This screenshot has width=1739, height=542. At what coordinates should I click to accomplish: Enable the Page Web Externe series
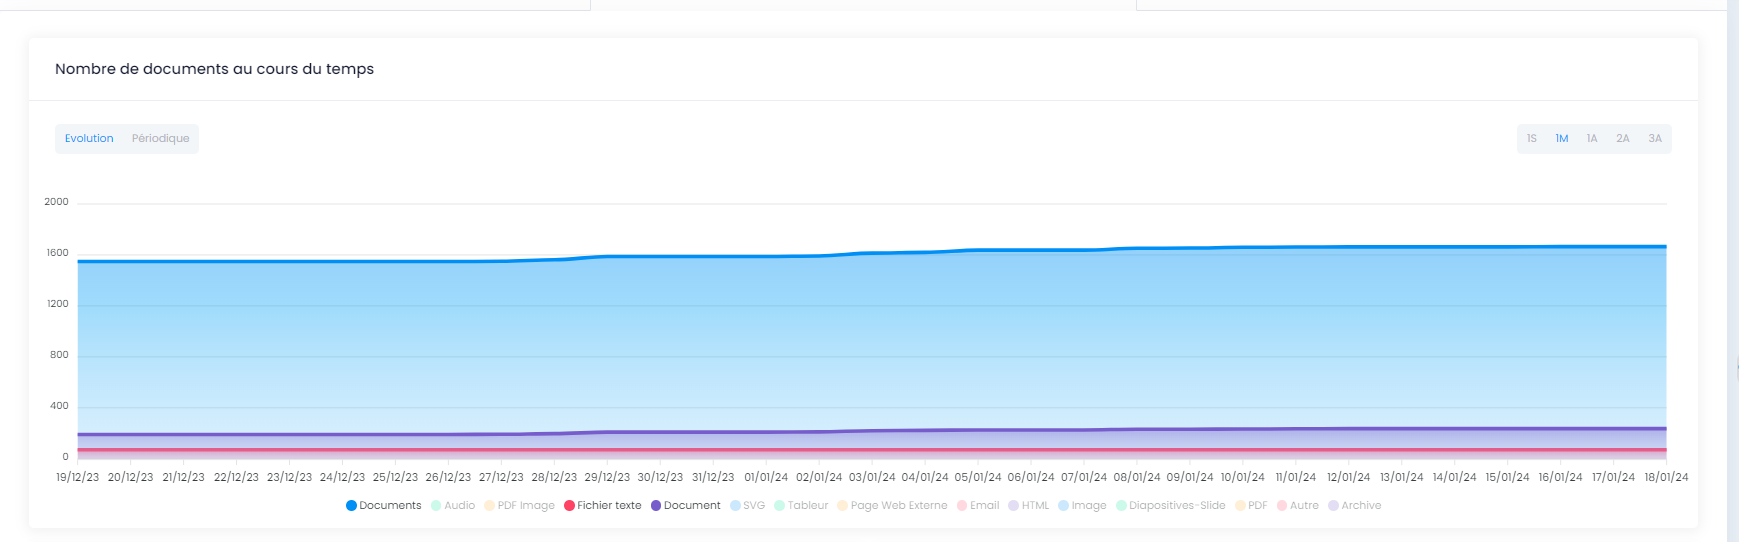(893, 506)
